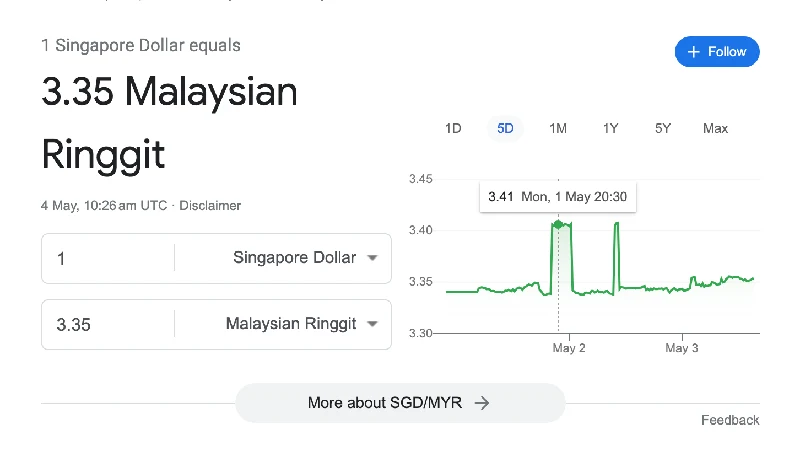
Task: Focus the Singapore Dollar amount field
Action: 108,258
